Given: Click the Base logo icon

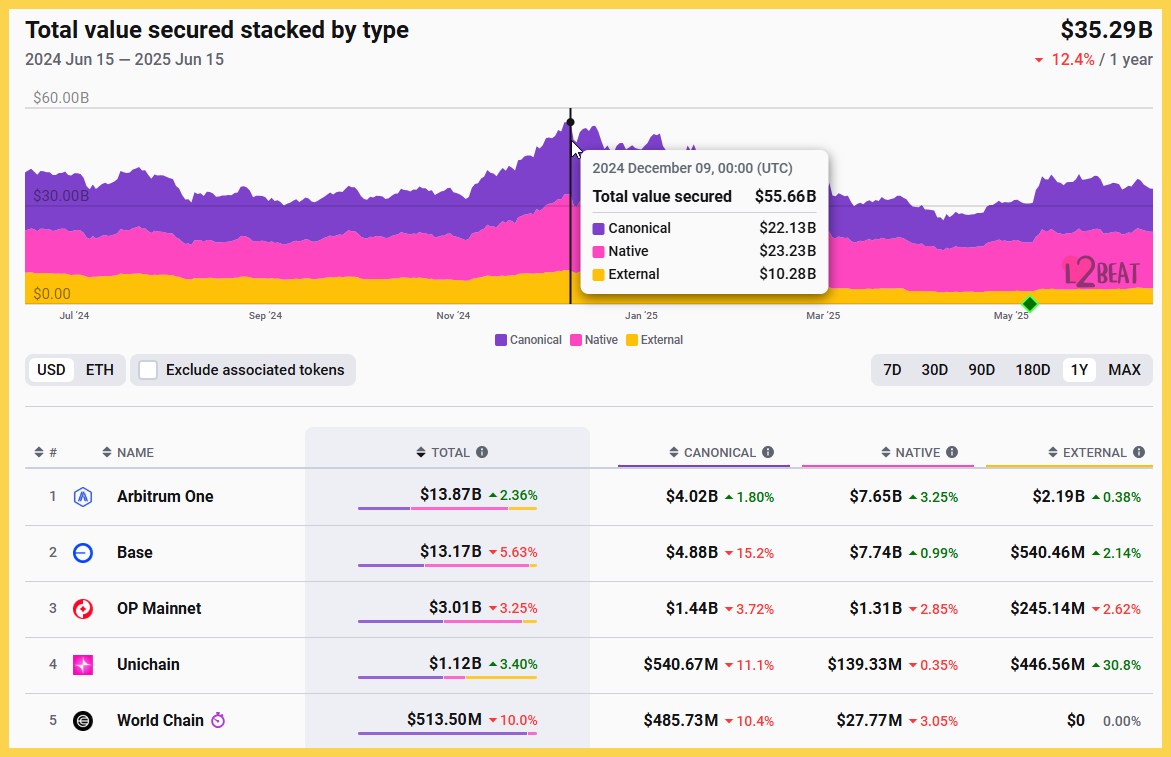Looking at the screenshot, I should 83,552.
